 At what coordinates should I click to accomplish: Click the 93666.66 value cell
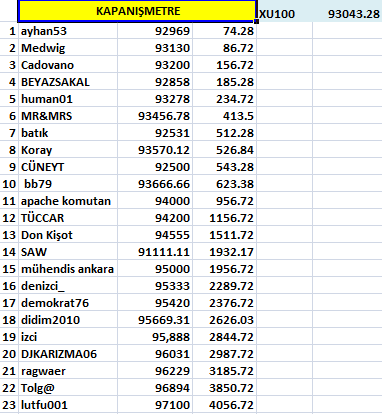tap(155, 184)
